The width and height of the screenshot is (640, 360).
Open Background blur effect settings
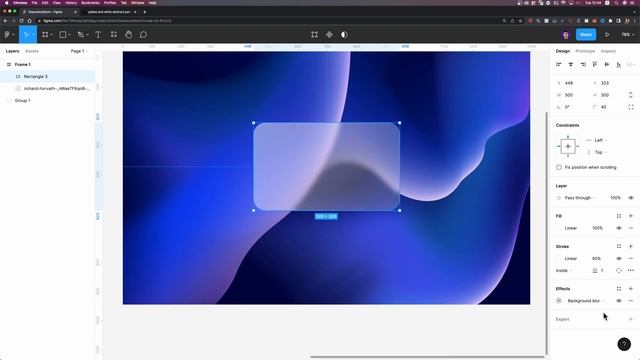559,301
